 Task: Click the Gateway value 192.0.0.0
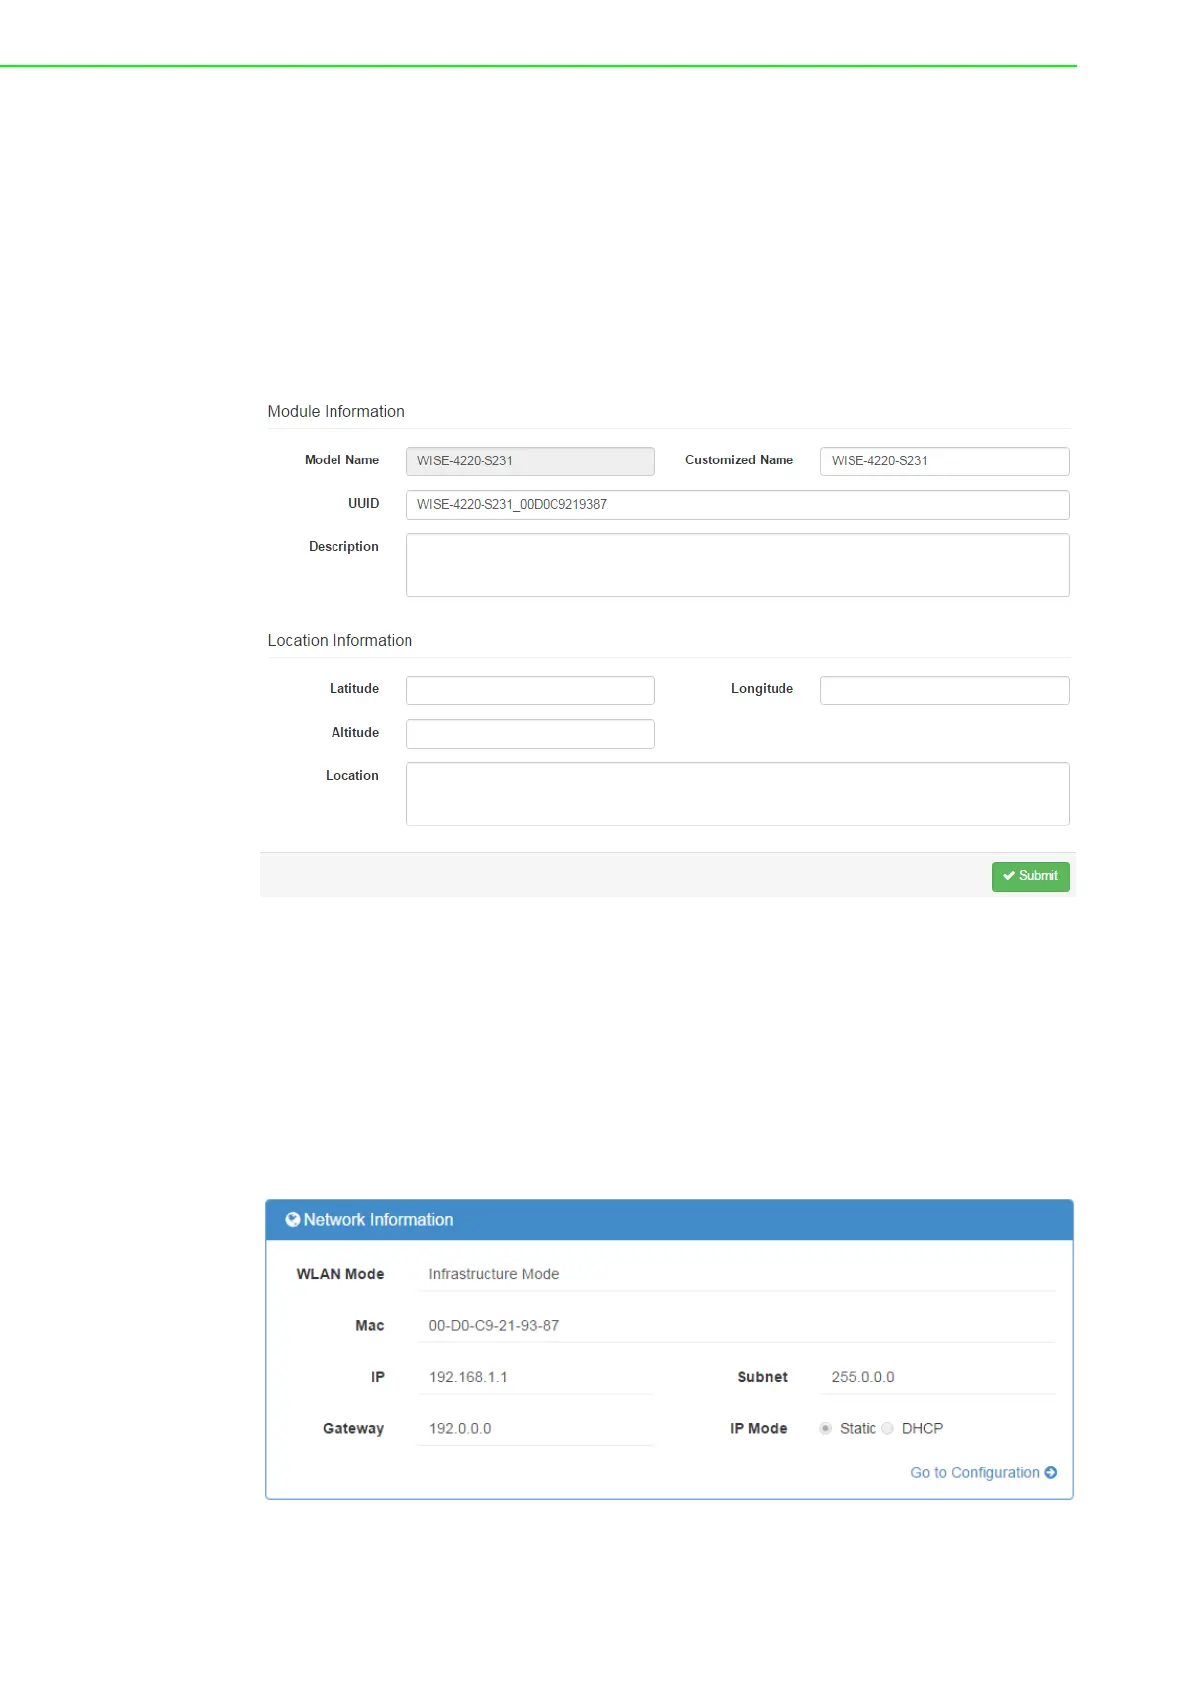point(460,1428)
